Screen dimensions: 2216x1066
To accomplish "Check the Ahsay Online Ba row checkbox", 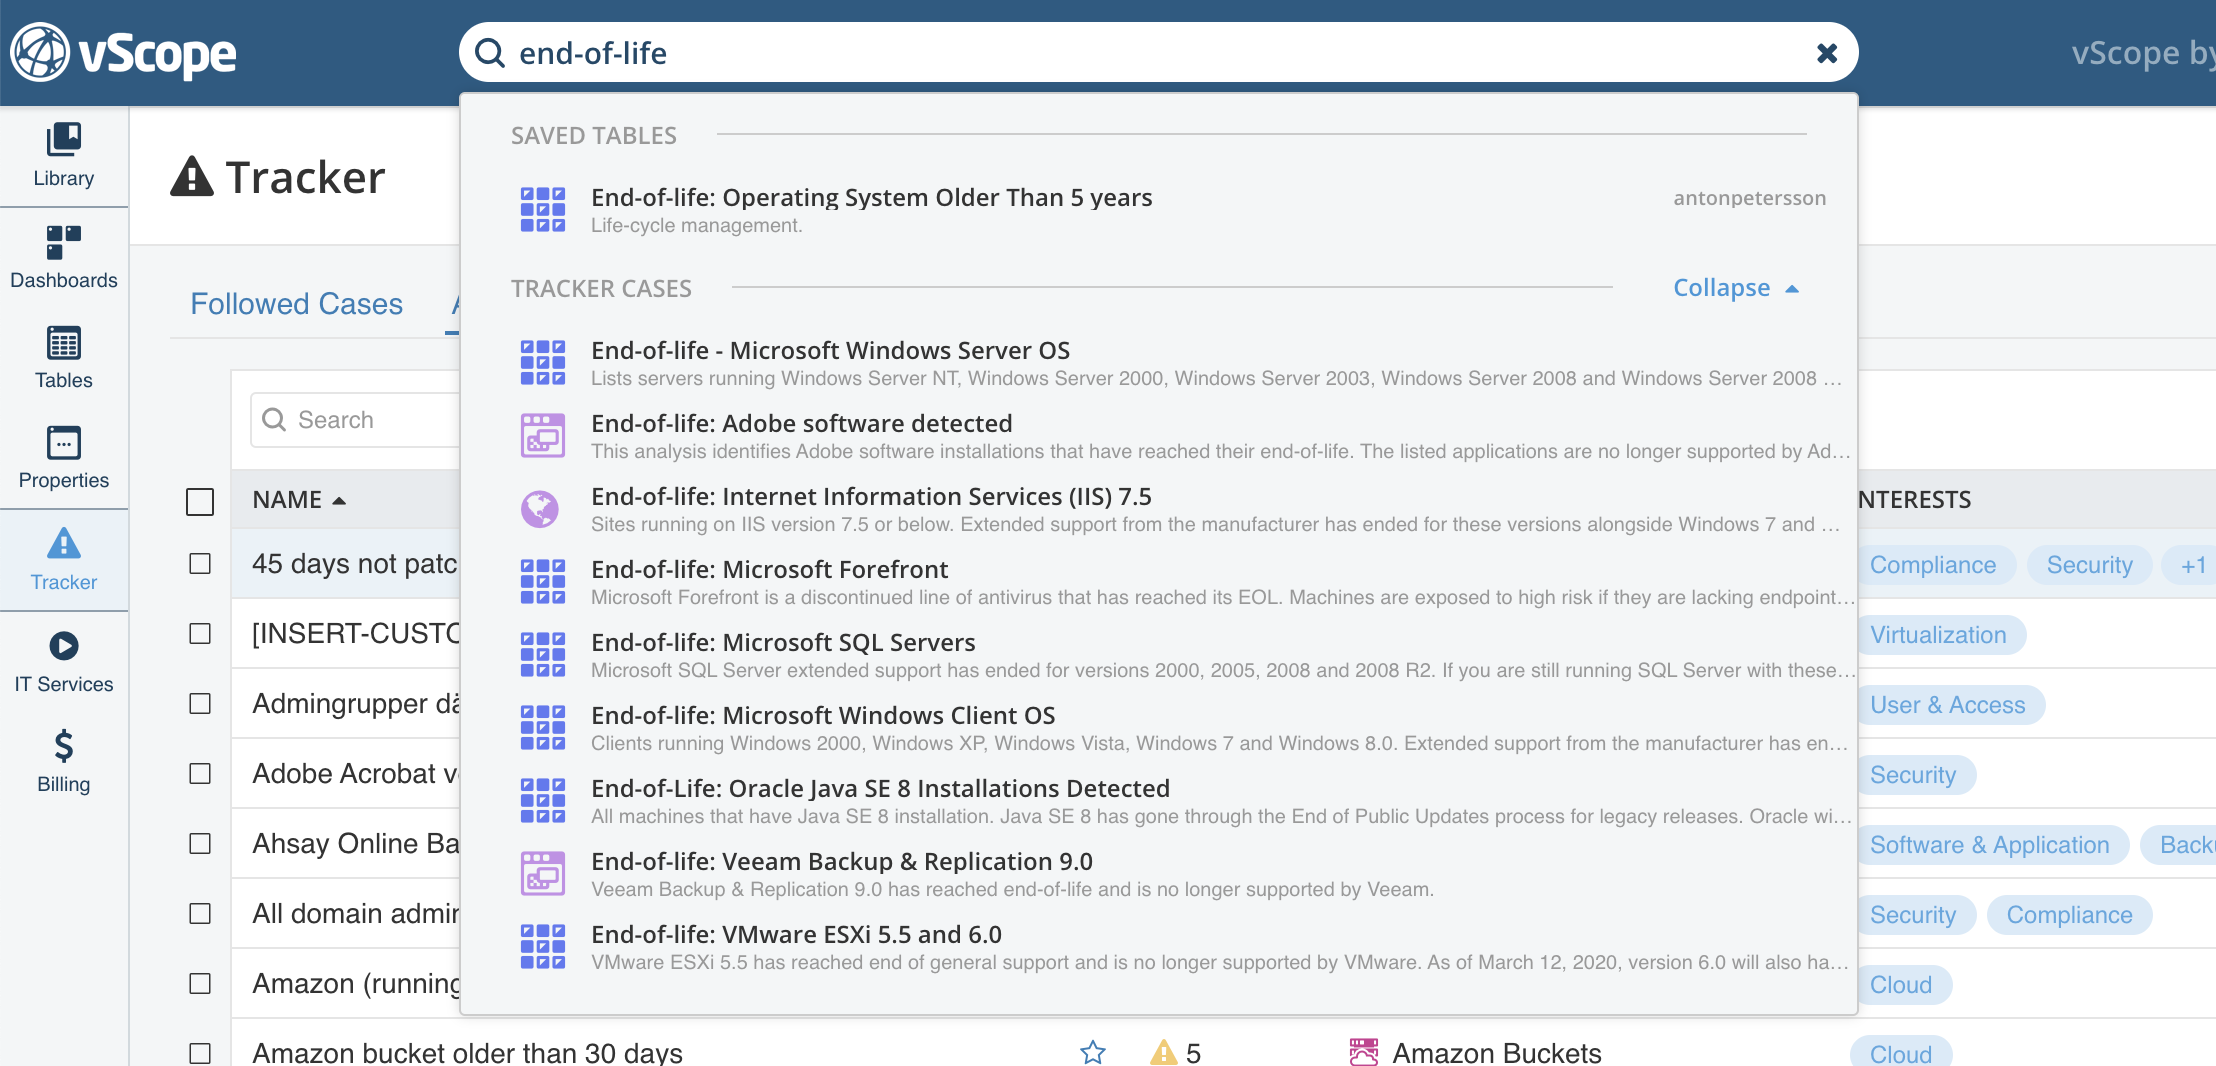I will 200,844.
